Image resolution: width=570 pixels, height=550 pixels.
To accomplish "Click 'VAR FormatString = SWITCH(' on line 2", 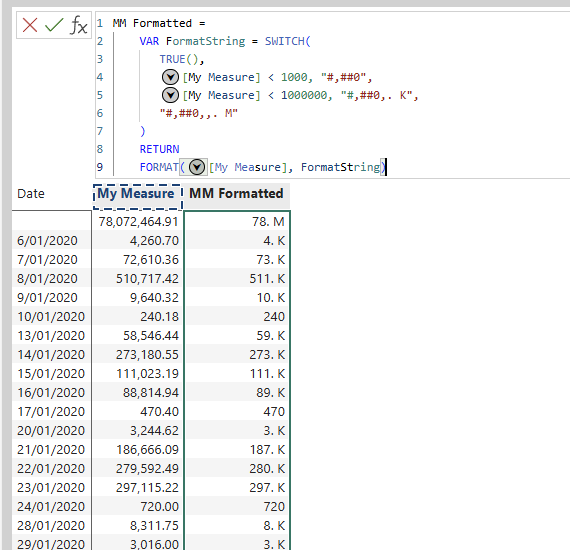I will (225, 41).
